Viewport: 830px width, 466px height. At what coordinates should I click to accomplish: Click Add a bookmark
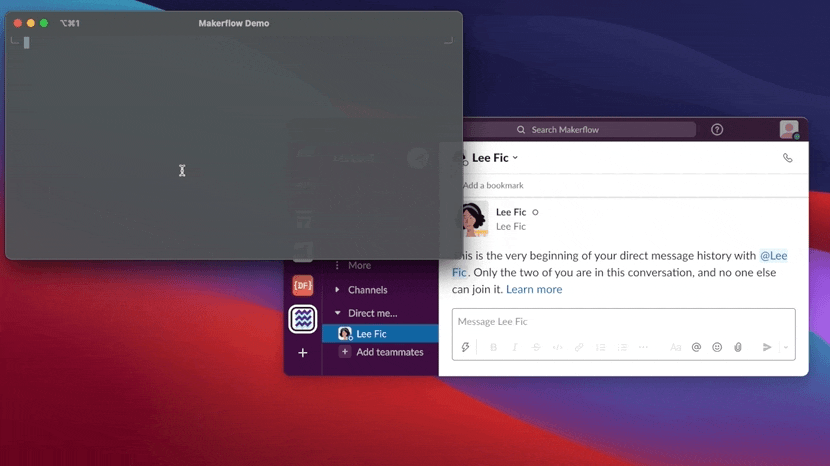[x=493, y=185]
